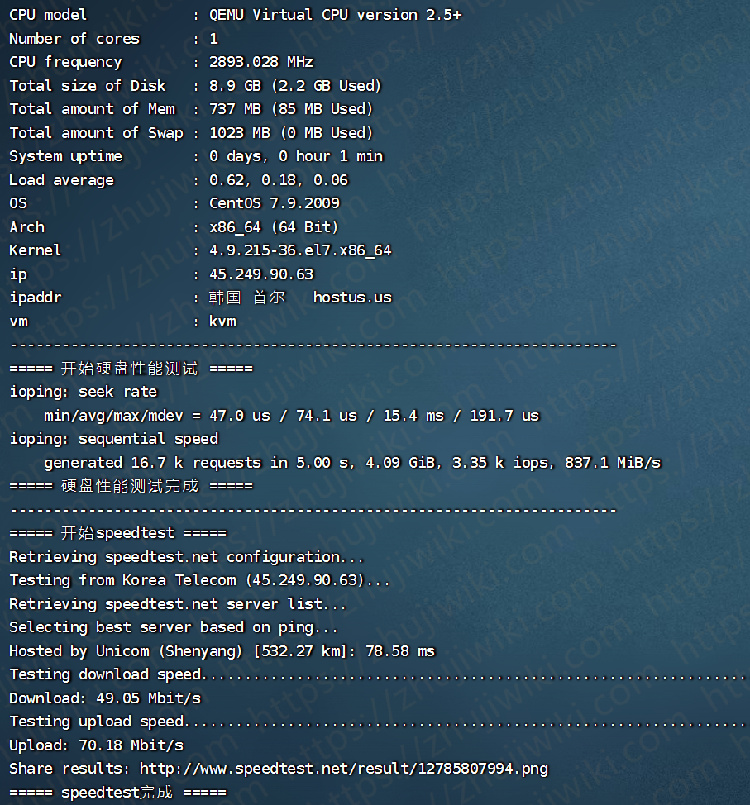The height and width of the screenshot is (805, 750).
Task: Select the Load average numbers 0.62, 0.18, 0.06
Action: pyautogui.click(x=279, y=180)
